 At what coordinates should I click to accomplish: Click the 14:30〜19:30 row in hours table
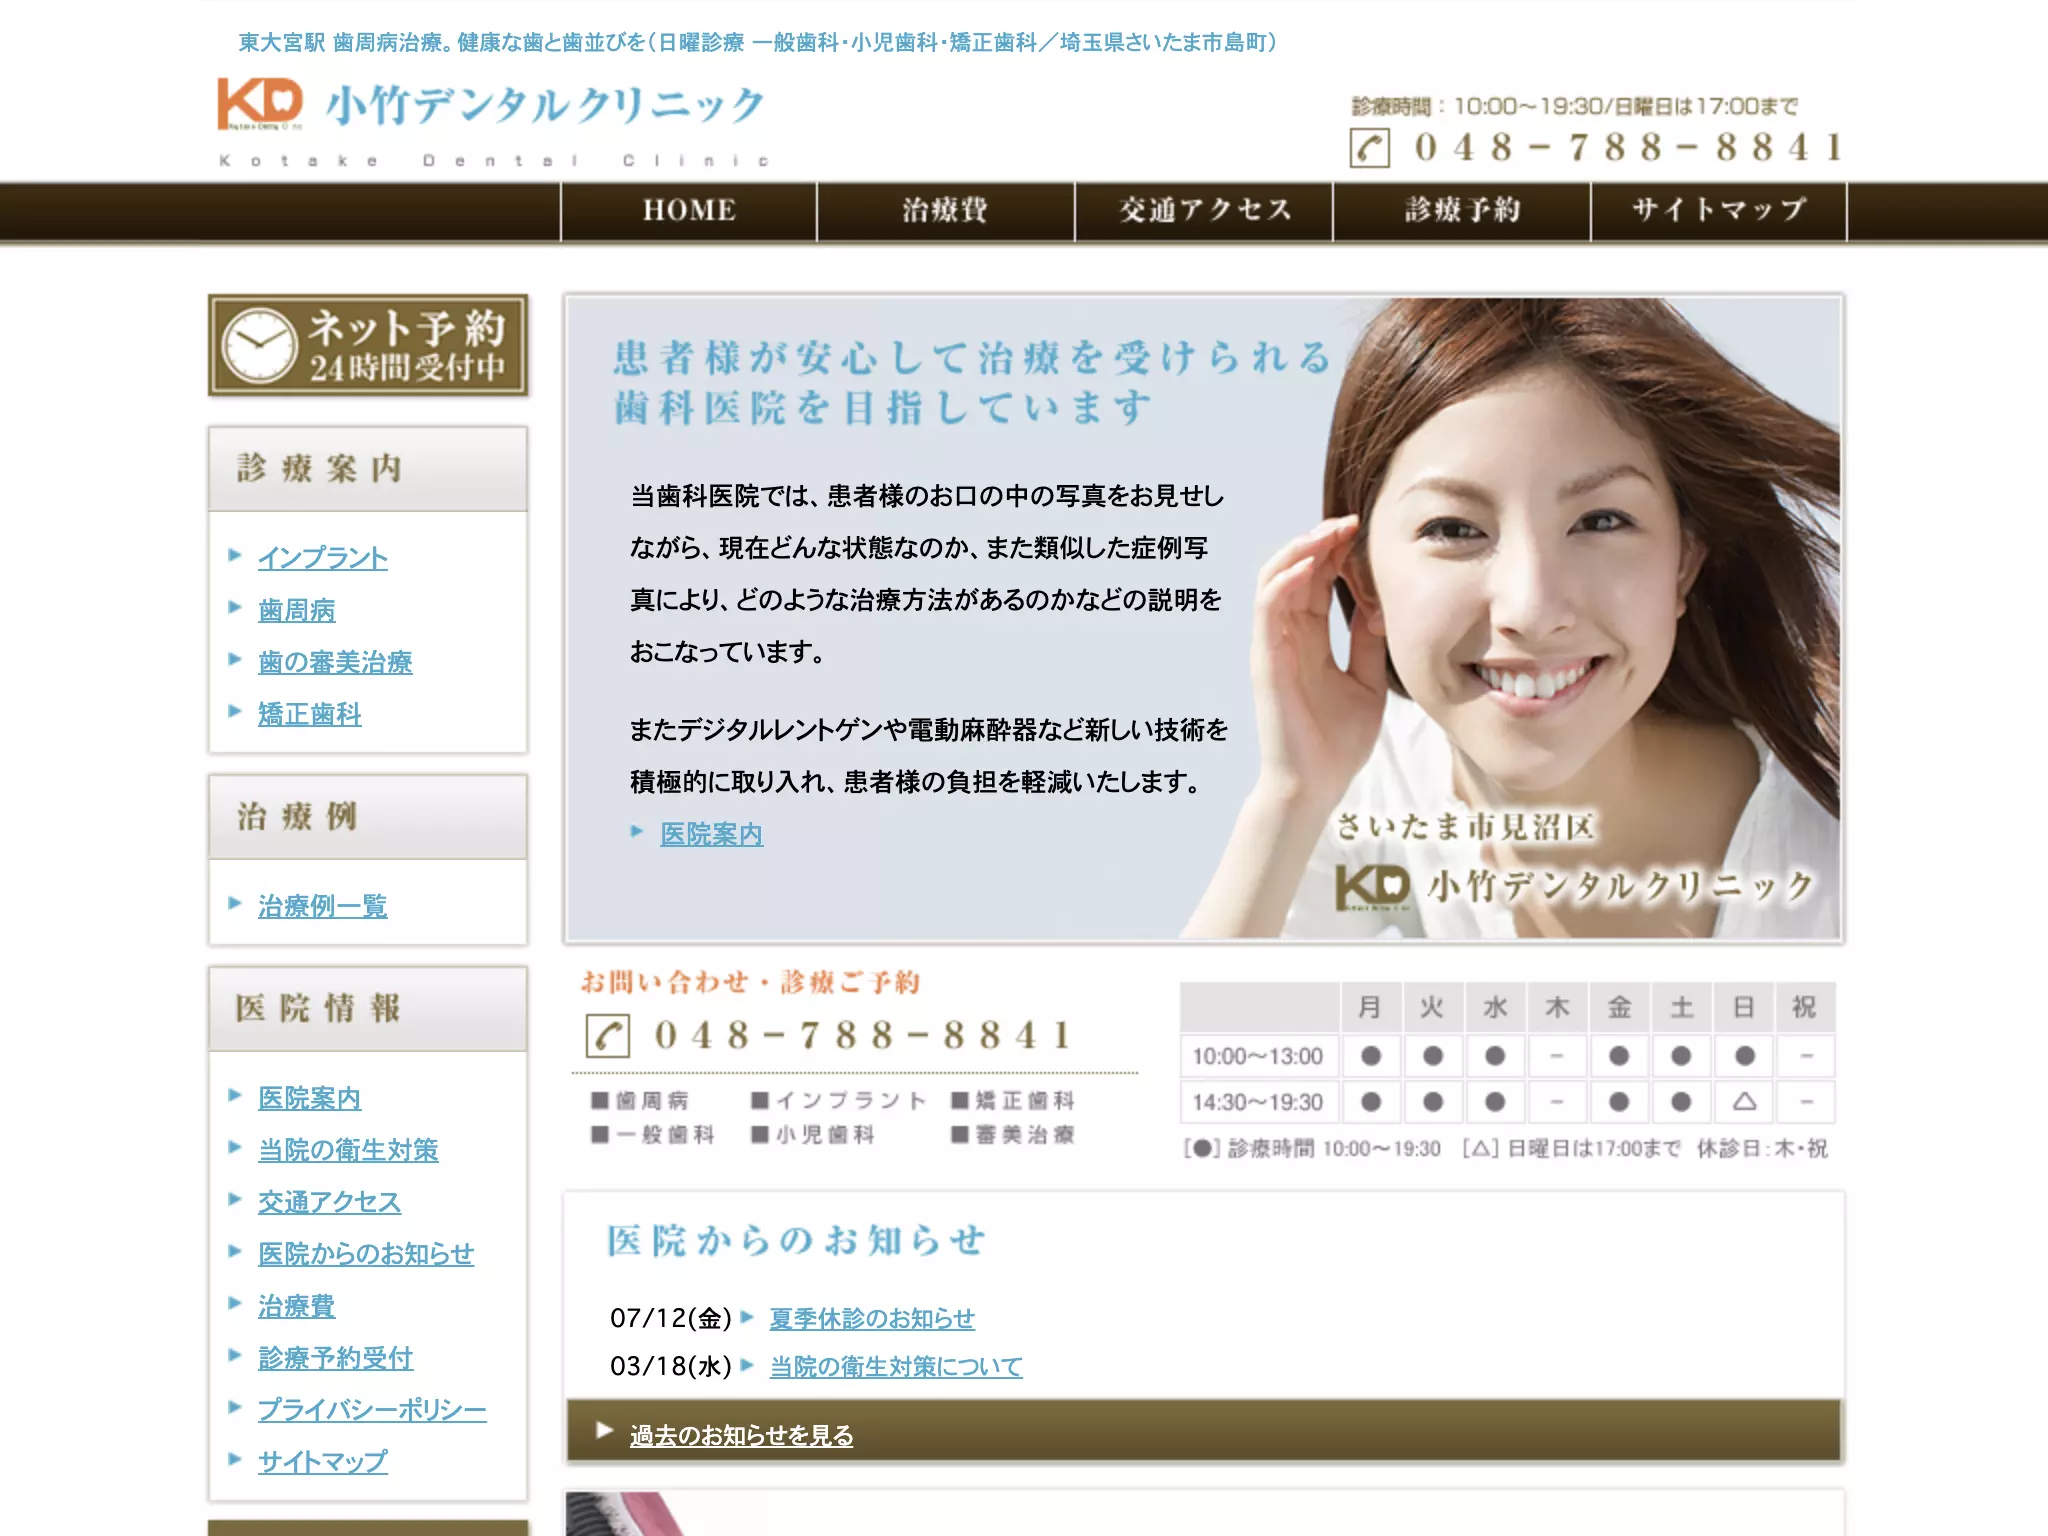pyautogui.click(x=1508, y=1102)
